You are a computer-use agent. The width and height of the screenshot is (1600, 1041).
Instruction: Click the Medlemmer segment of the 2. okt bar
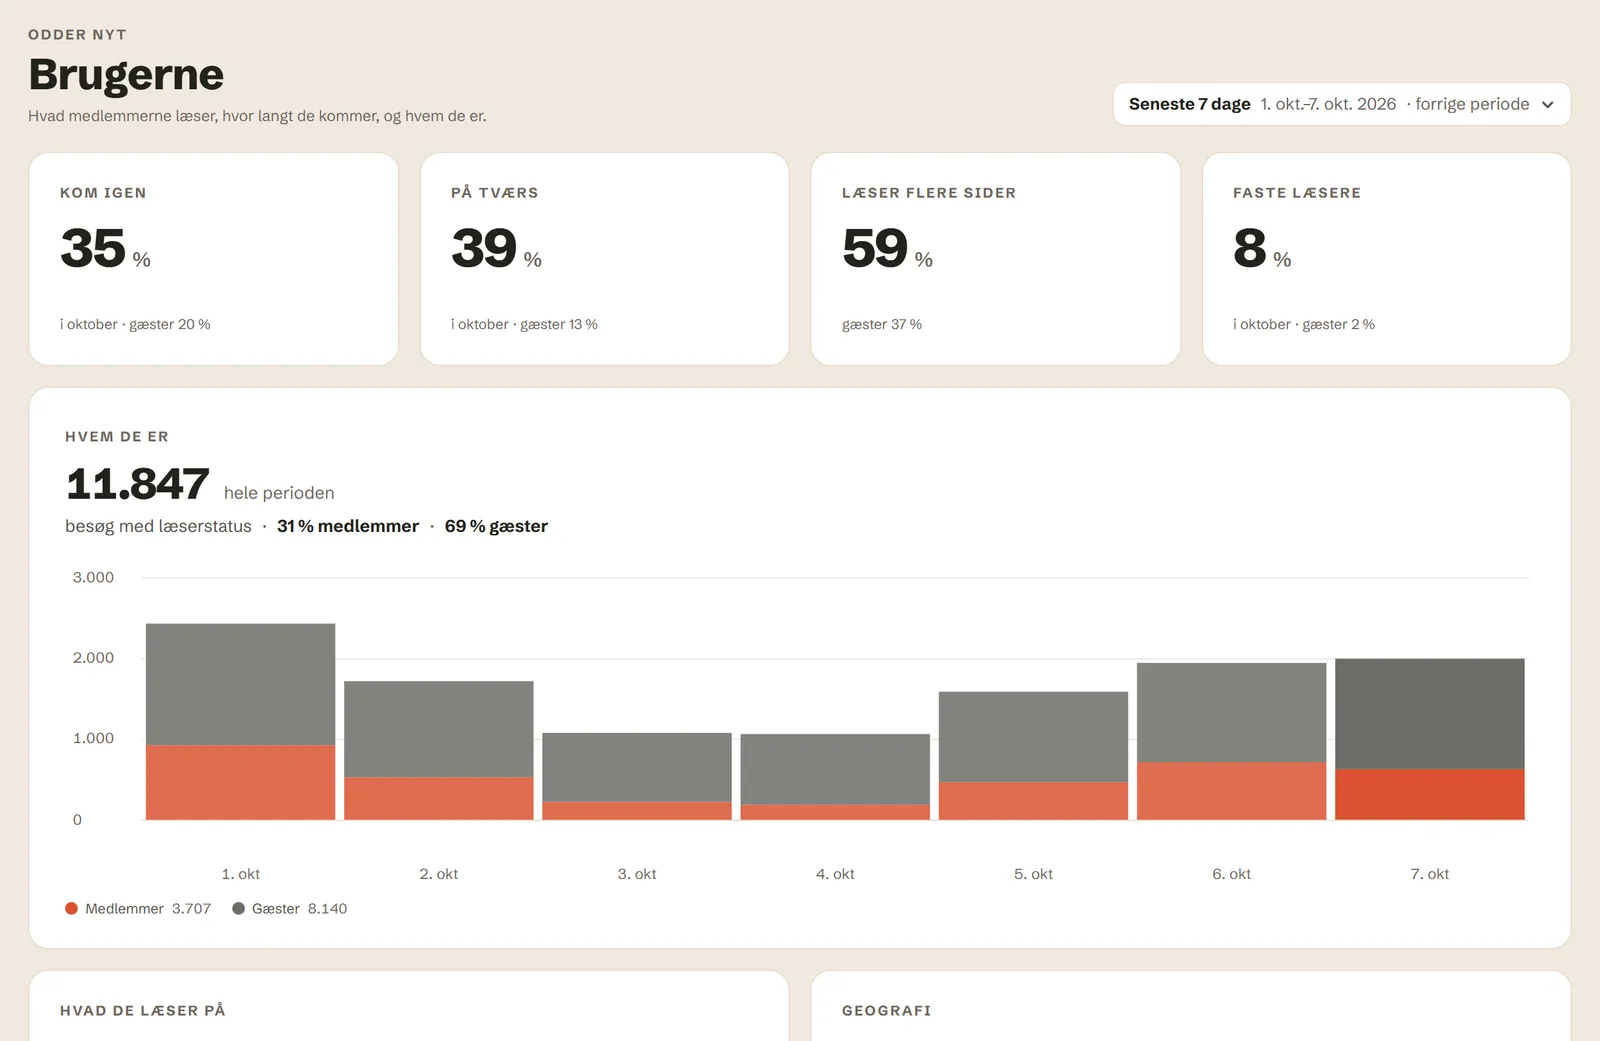point(438,798)
